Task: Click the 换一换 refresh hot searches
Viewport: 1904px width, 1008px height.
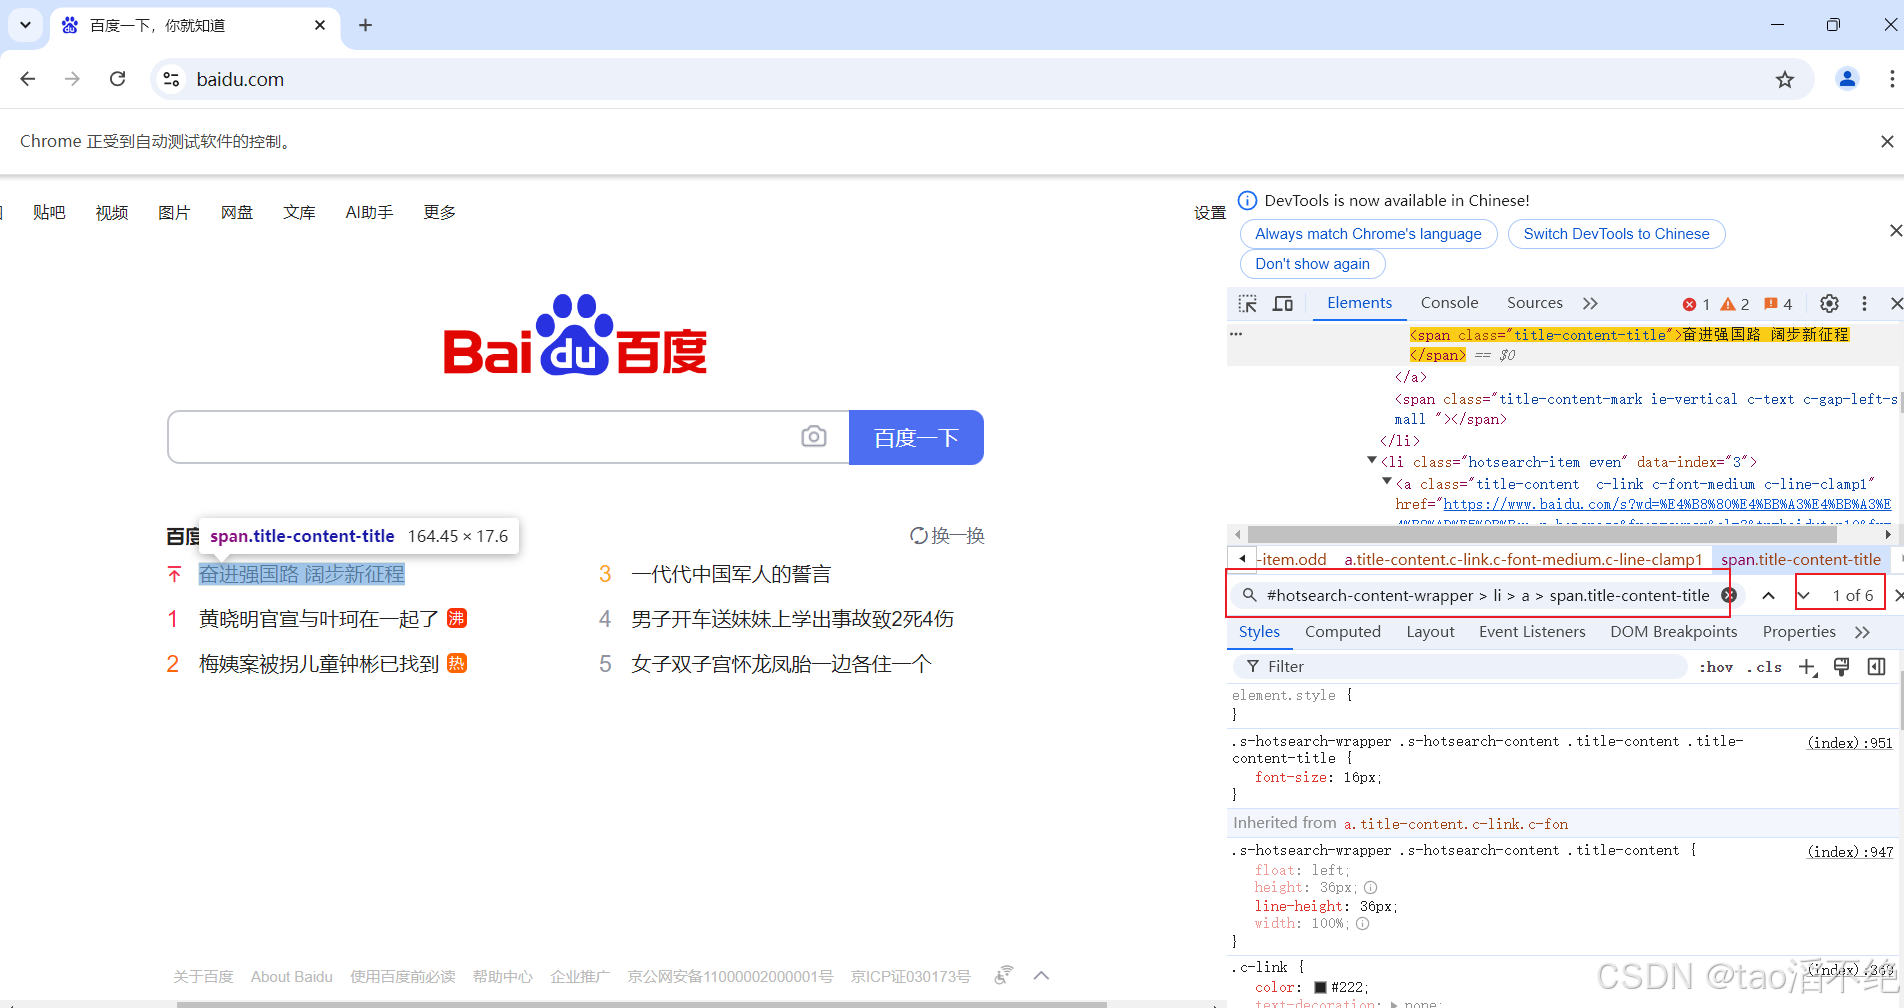Action: point(947,536)
